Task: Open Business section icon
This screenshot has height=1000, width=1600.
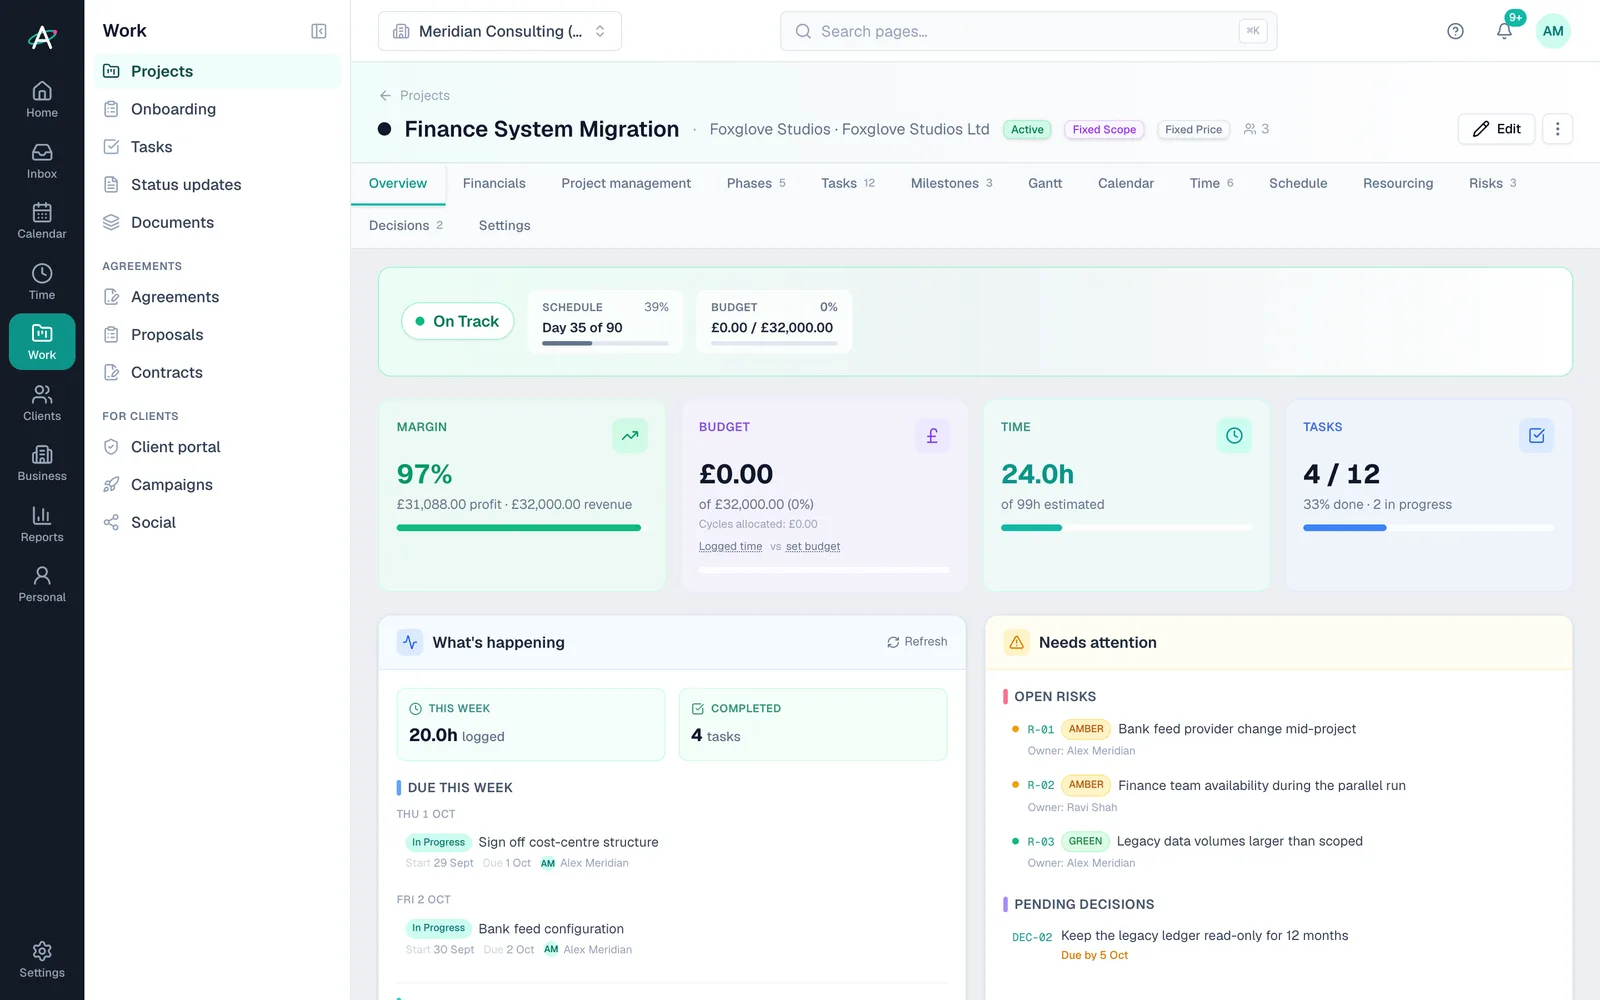Action: 42,463
